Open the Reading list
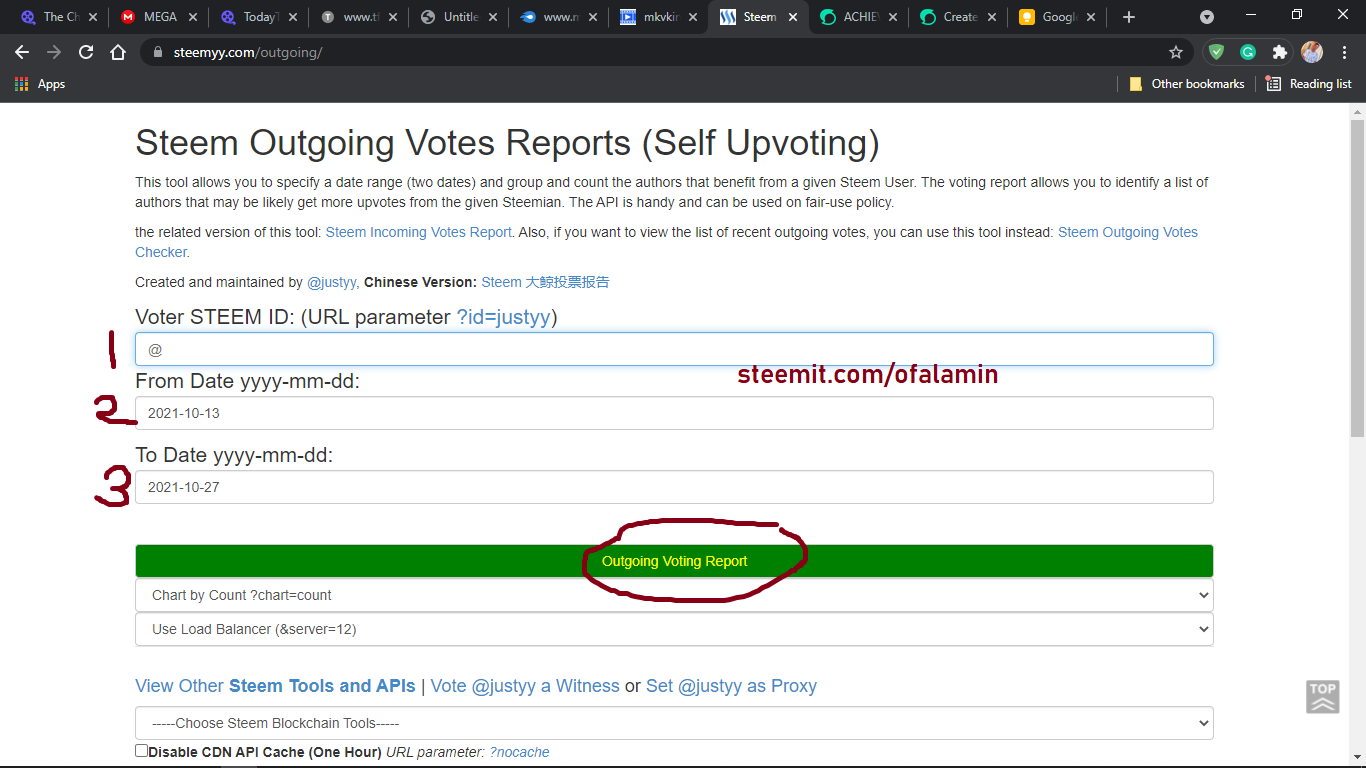Screen dimensions: 1366x768 click(x=1309, y=84)
